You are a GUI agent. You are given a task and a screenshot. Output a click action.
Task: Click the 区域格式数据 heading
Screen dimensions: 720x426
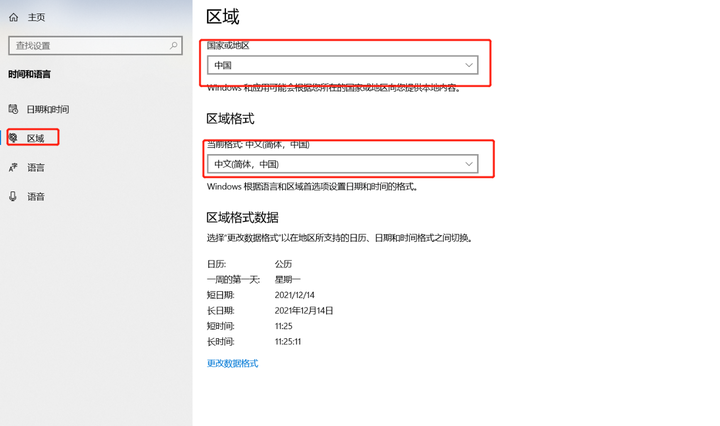pyautogui.click(x=242, y=217)
